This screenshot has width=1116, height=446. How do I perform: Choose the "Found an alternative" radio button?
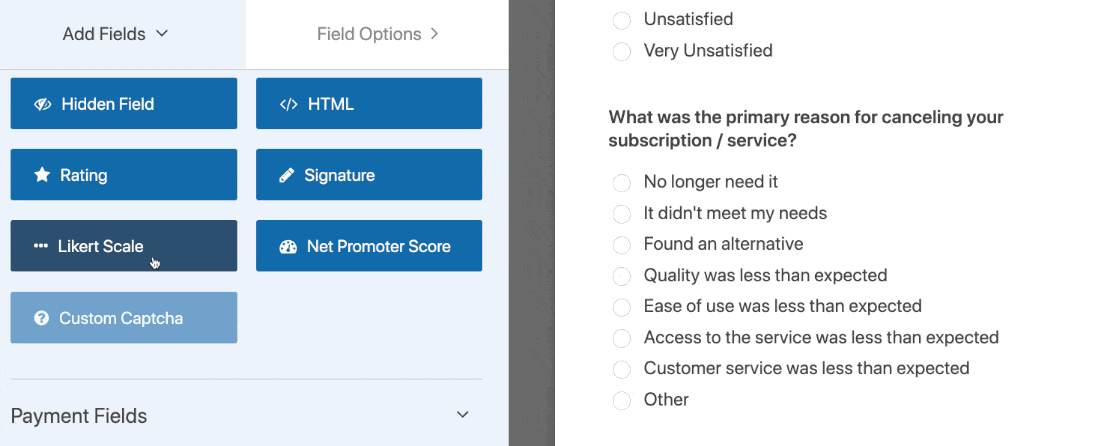click(621, 245)
